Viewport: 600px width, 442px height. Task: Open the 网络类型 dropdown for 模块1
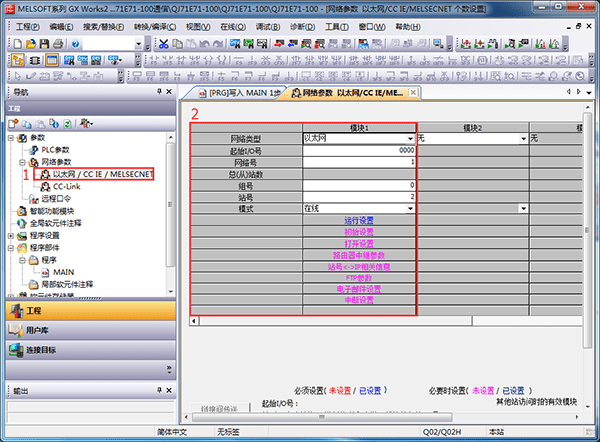(x=409, y=138)
